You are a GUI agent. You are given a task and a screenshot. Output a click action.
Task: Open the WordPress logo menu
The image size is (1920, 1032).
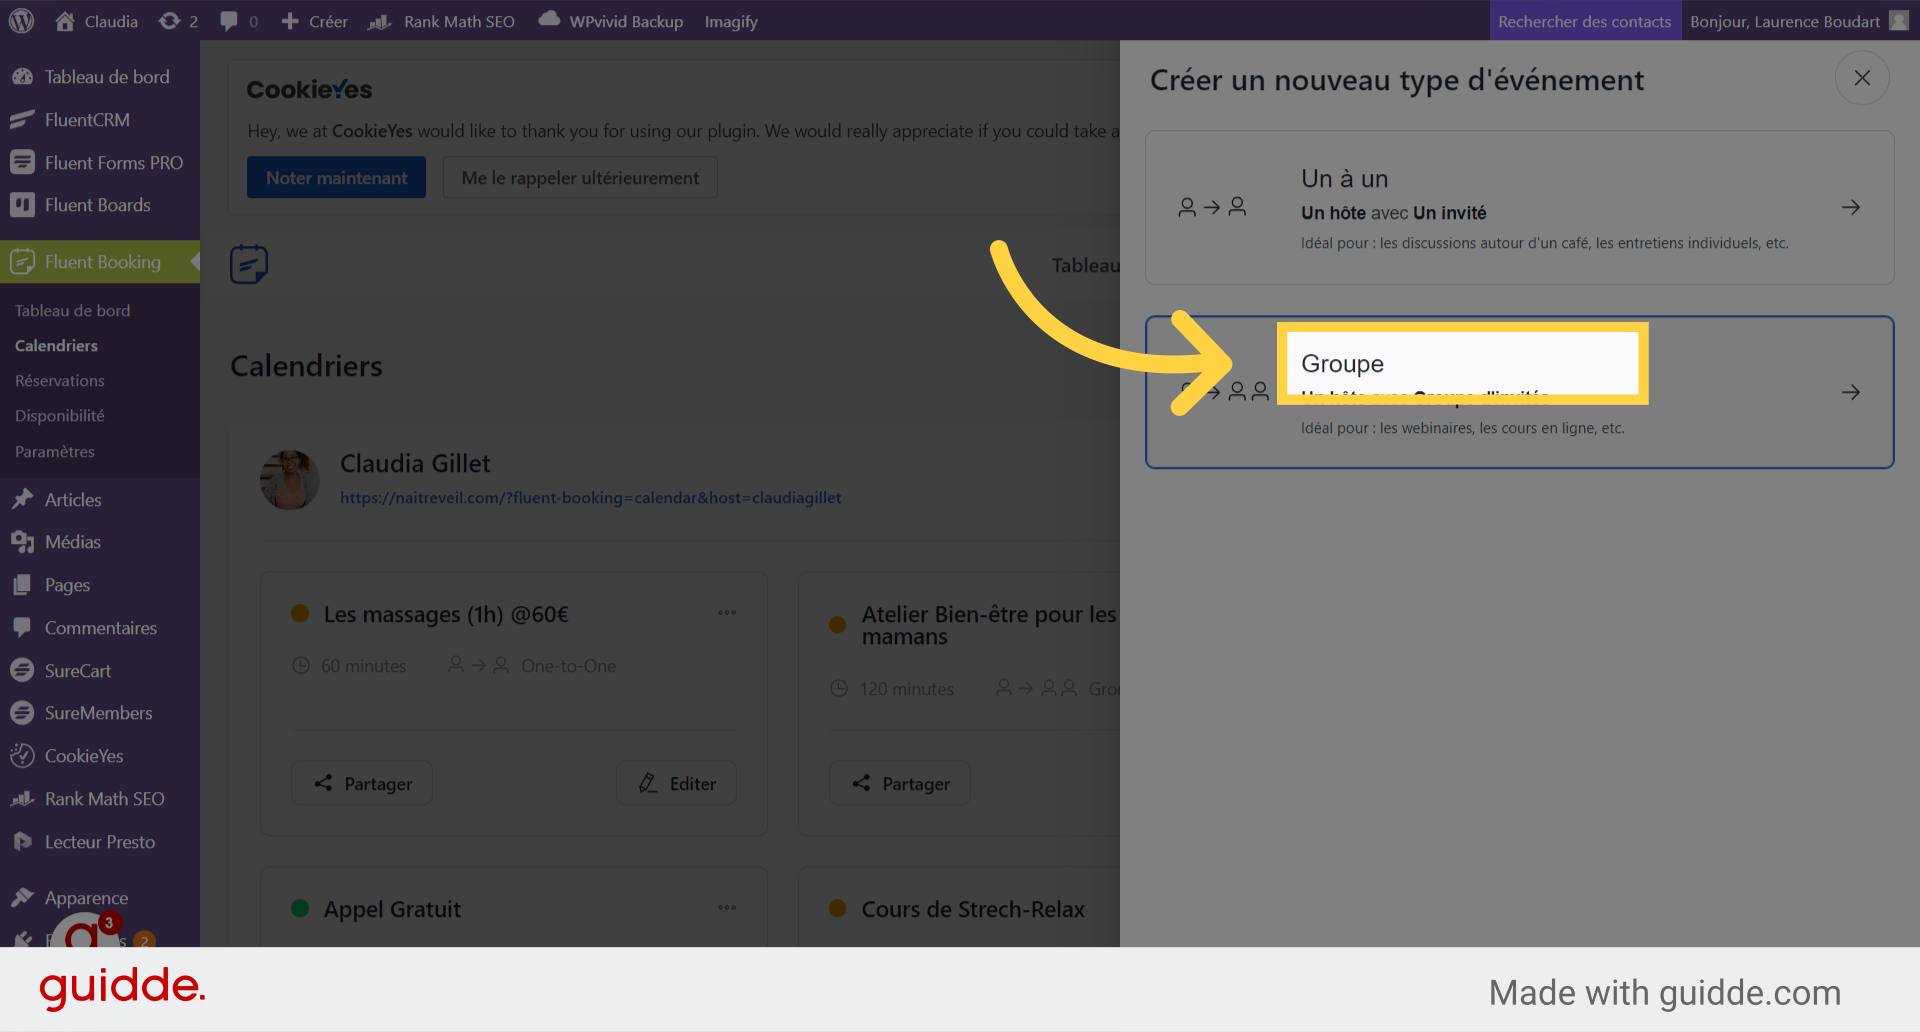22,21
